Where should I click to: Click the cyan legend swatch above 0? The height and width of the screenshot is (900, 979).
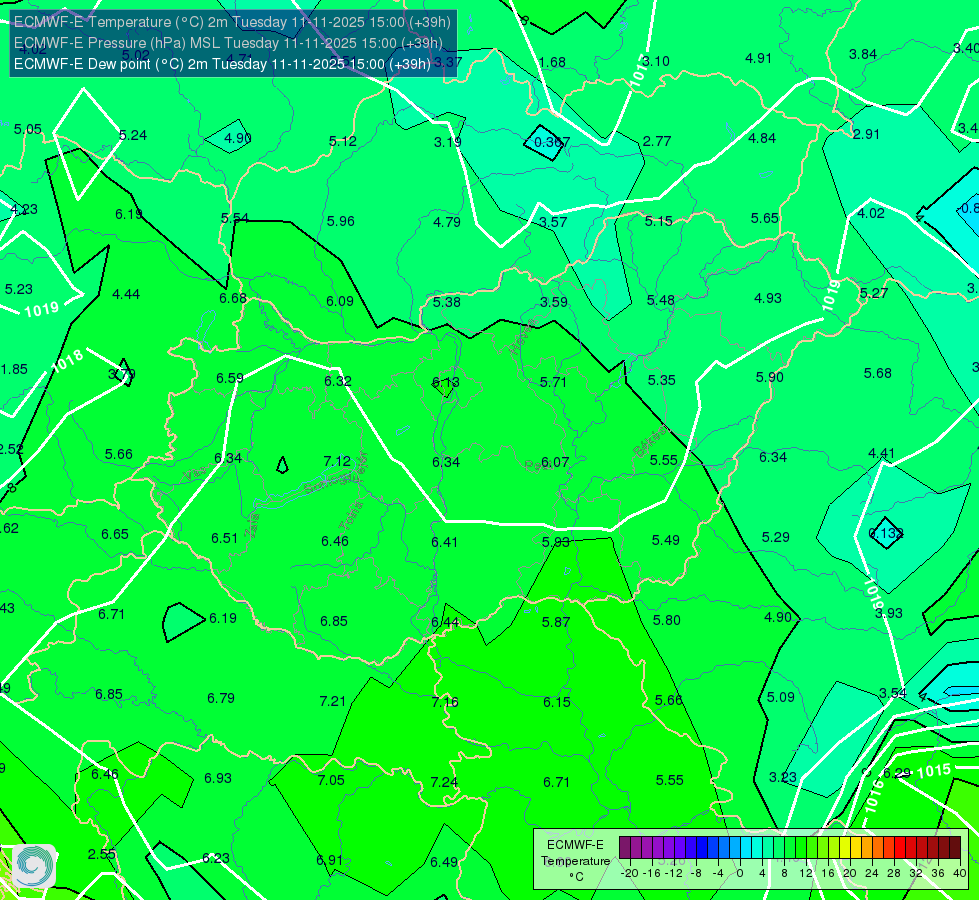pyautogui.click(x=745, y=848)
